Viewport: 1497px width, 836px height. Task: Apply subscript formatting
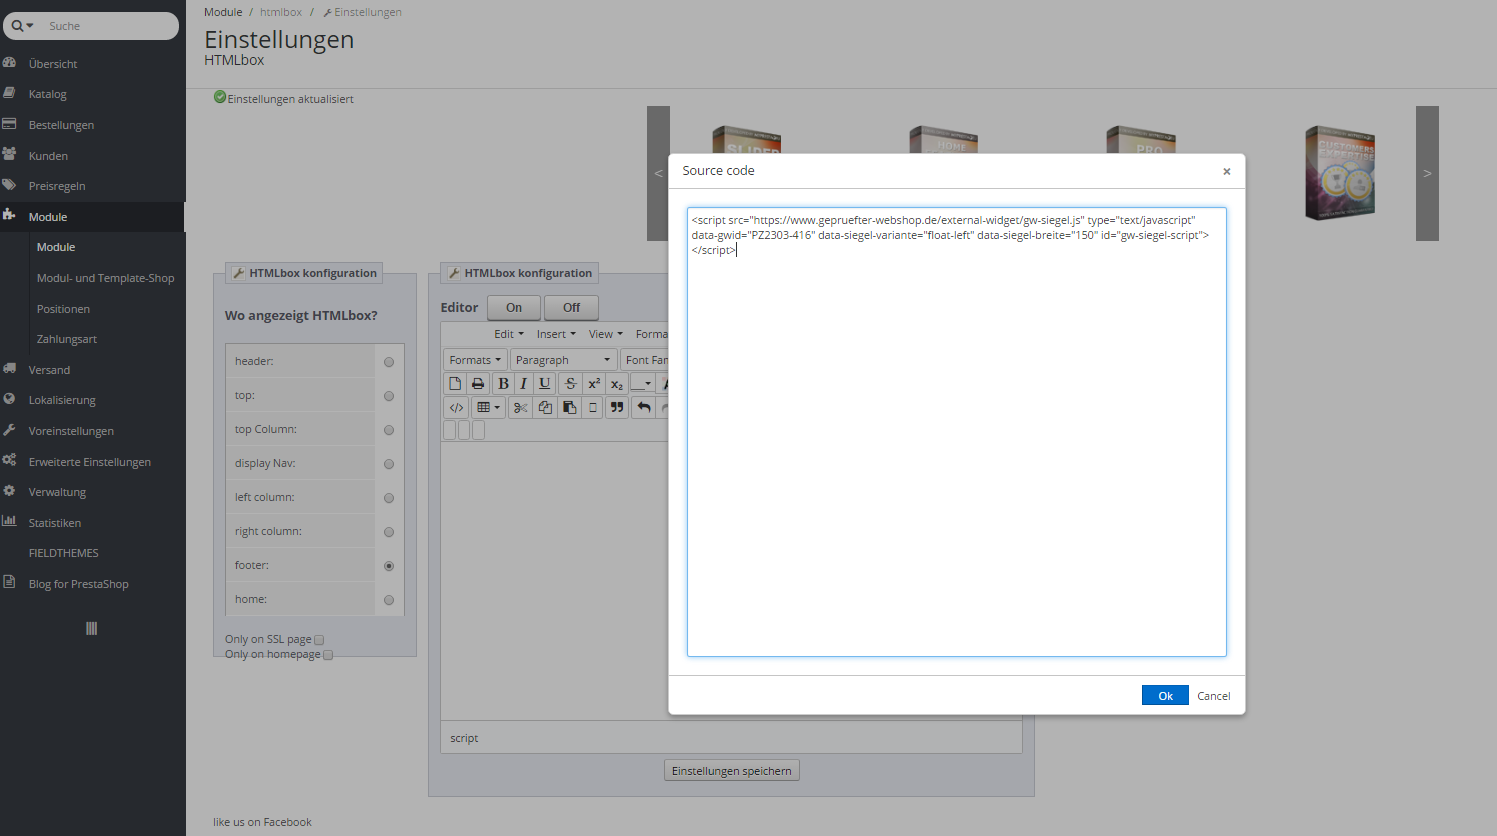pyautogui.click(x=617, y=384)
